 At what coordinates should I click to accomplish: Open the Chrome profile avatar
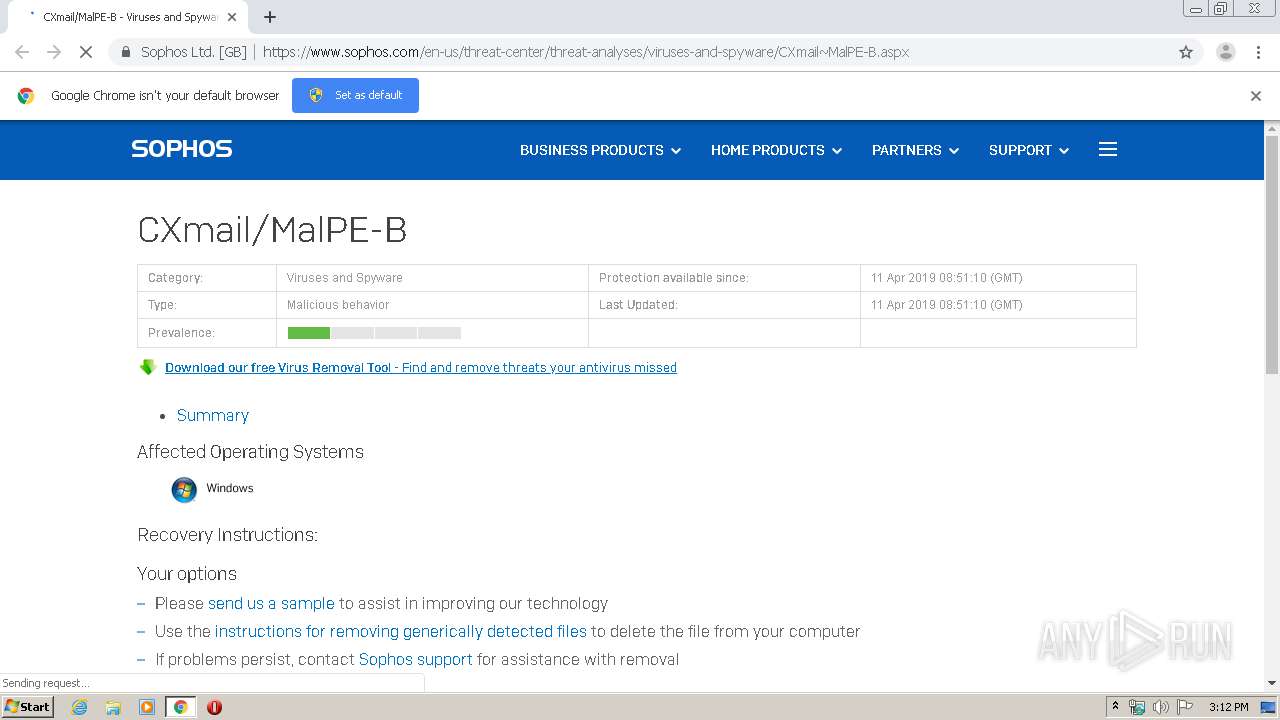pos(1225,52)
